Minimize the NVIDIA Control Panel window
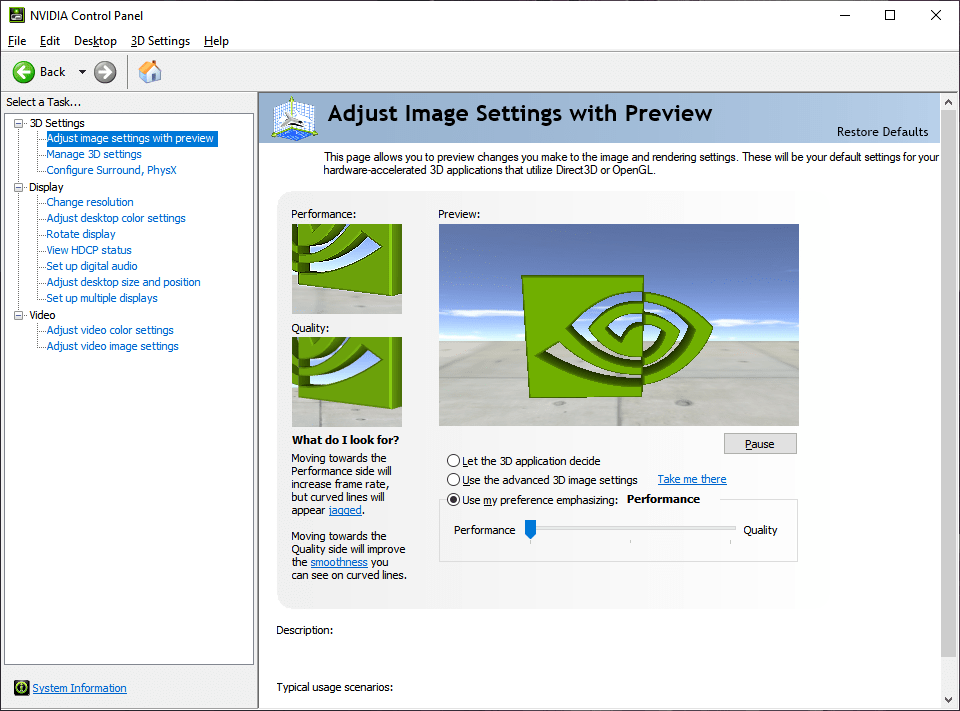 coord(846,15)
